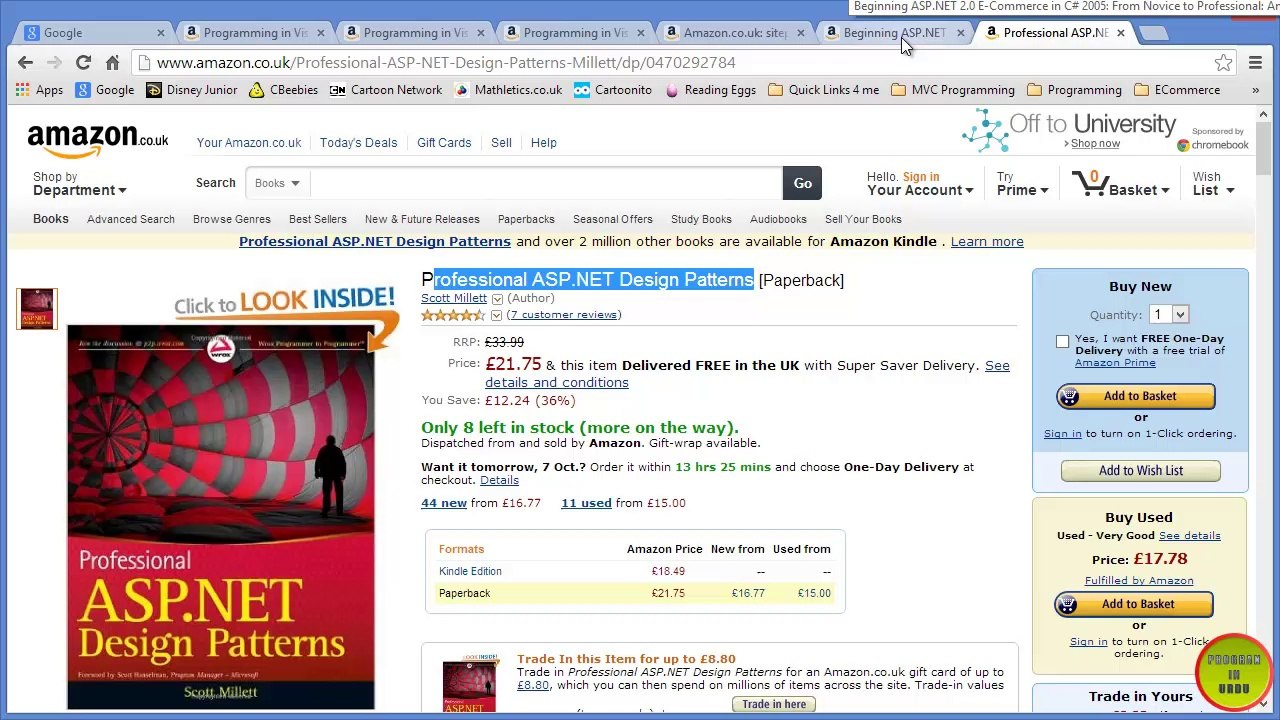The width and height of the screenshot is (1280, 720).
Task: Click the Trade in here button
Action: (774, 704)
